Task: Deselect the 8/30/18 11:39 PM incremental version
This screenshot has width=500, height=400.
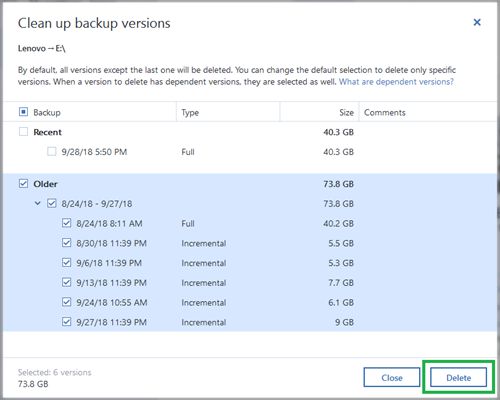Action: pos(67,243)
